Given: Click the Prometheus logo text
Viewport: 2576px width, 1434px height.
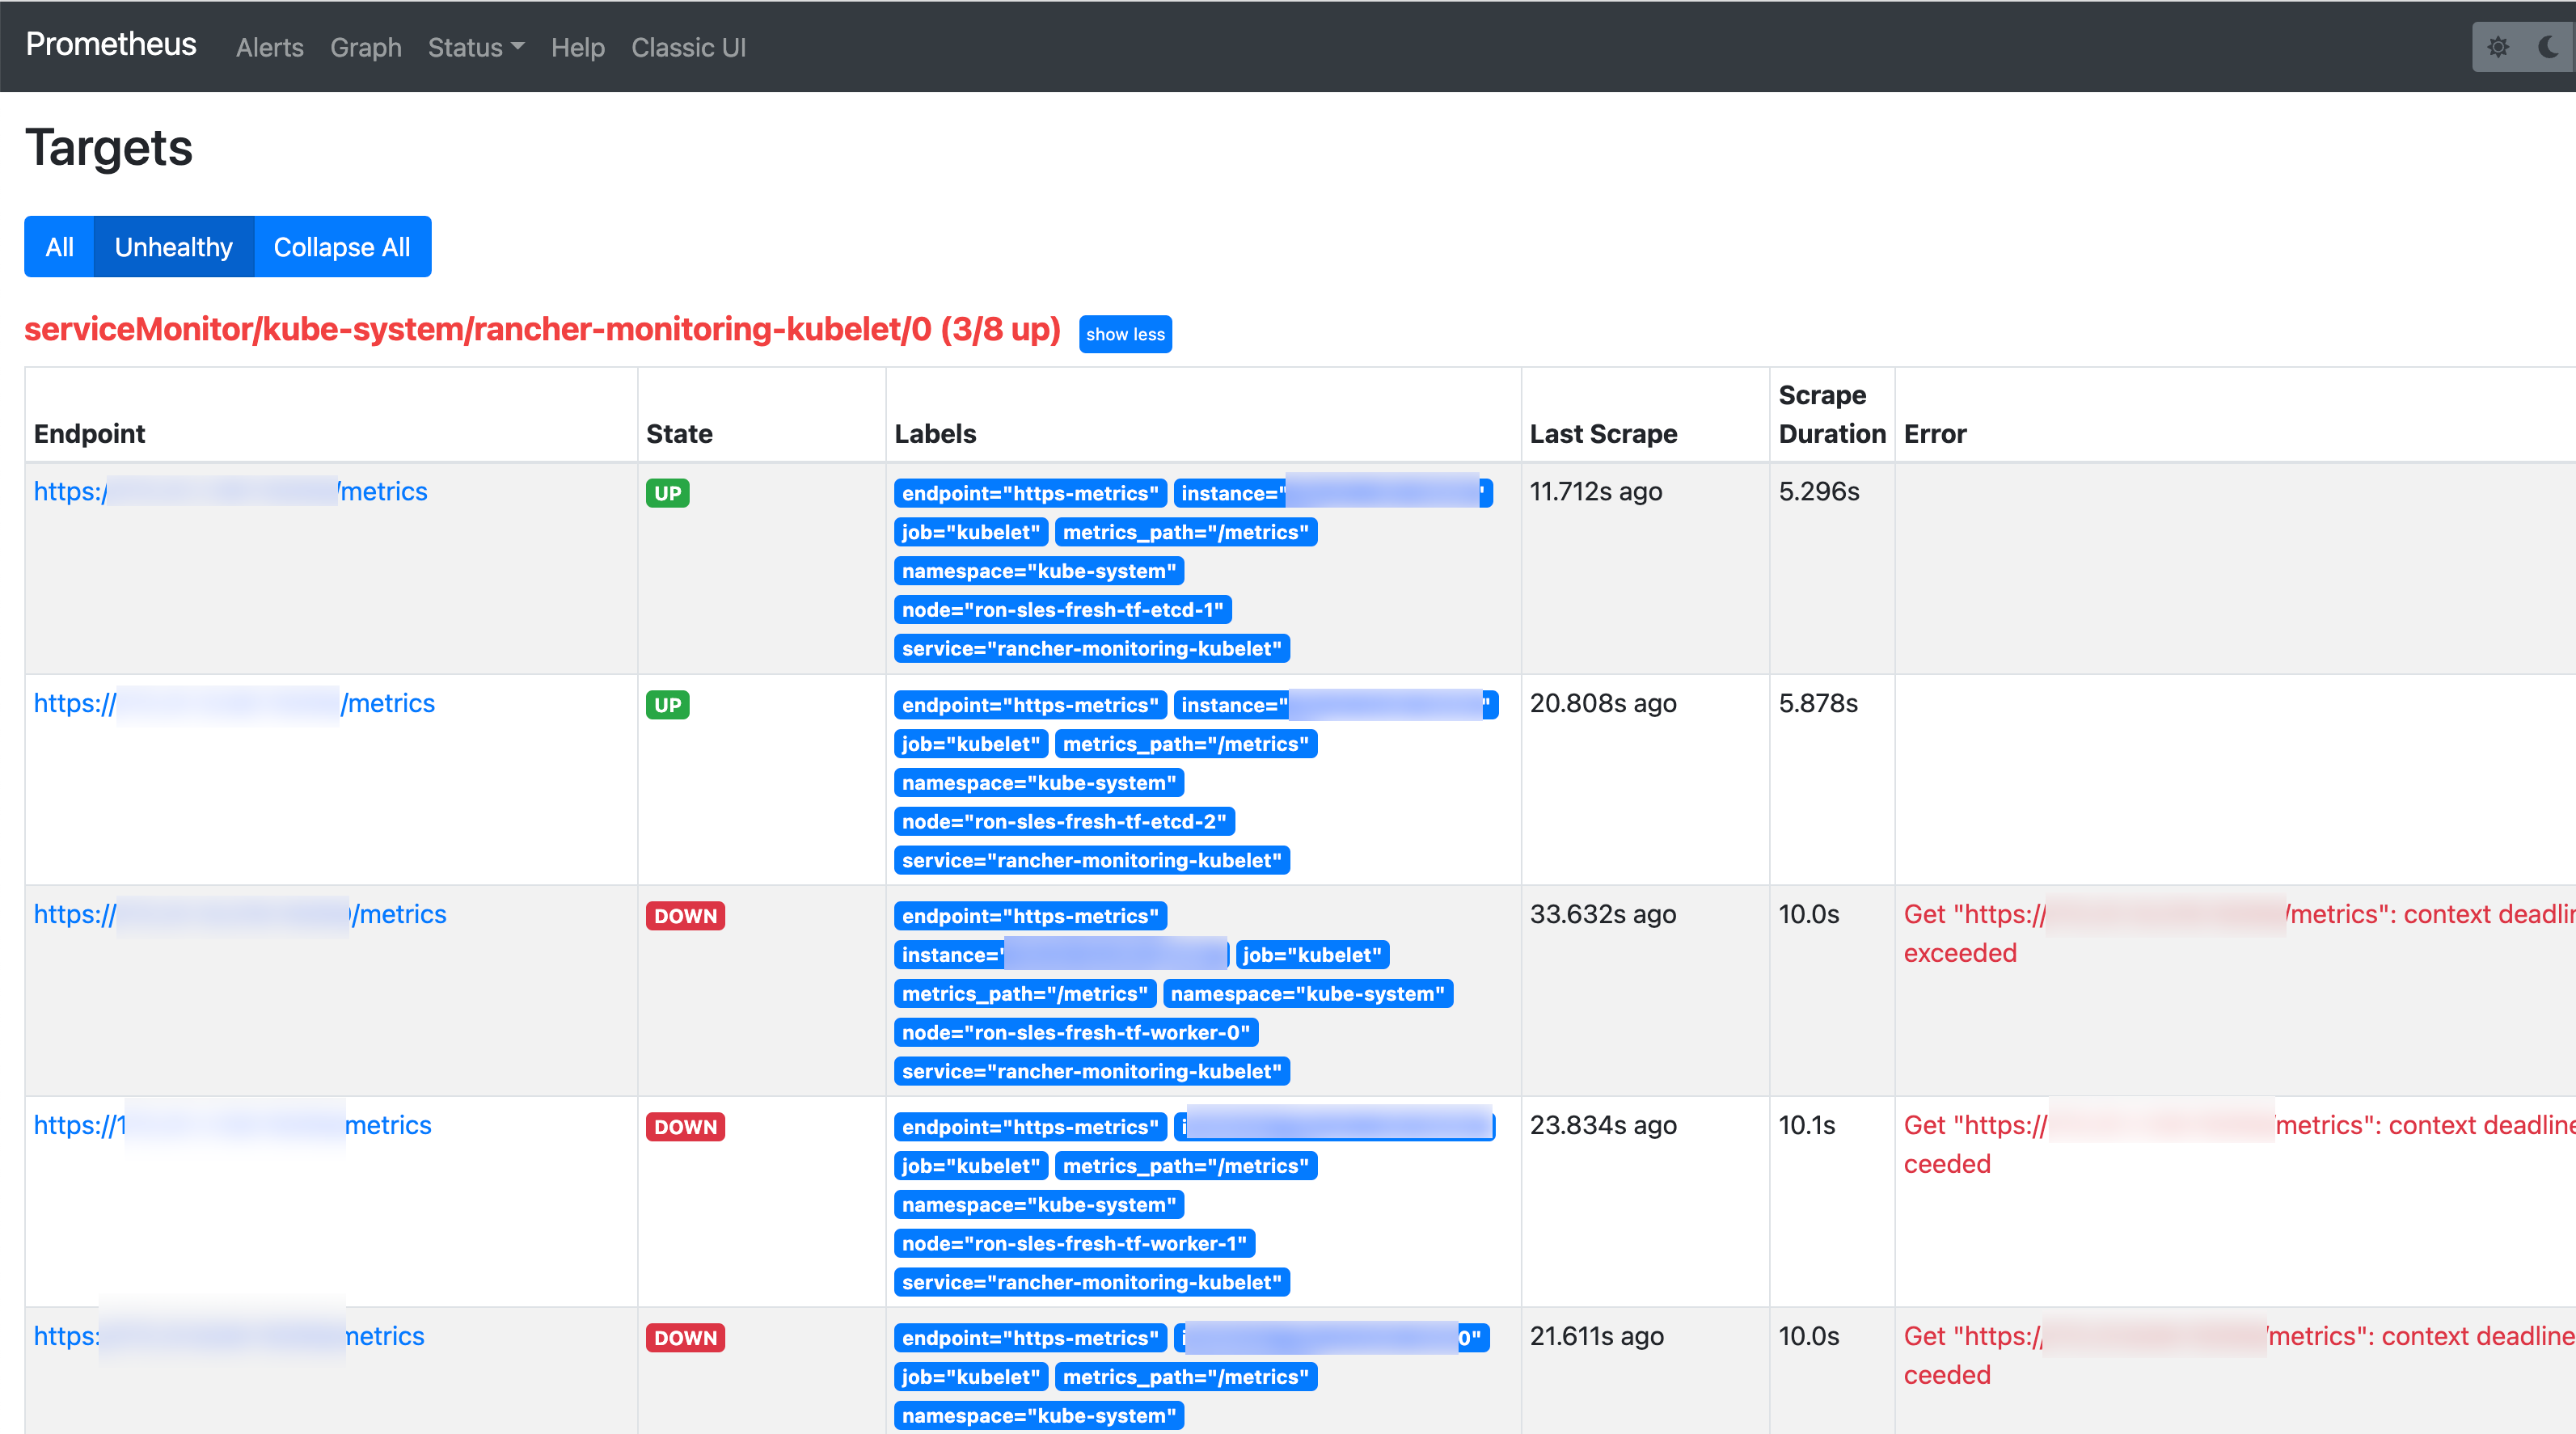Looking at the screenshot, I should pos(110,44).
